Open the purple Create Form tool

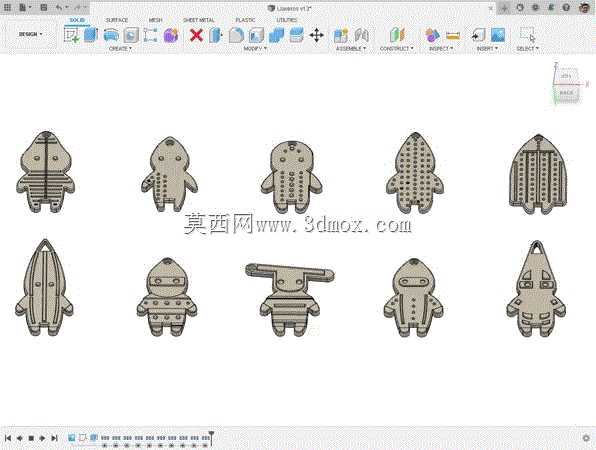tap(171, 35)
